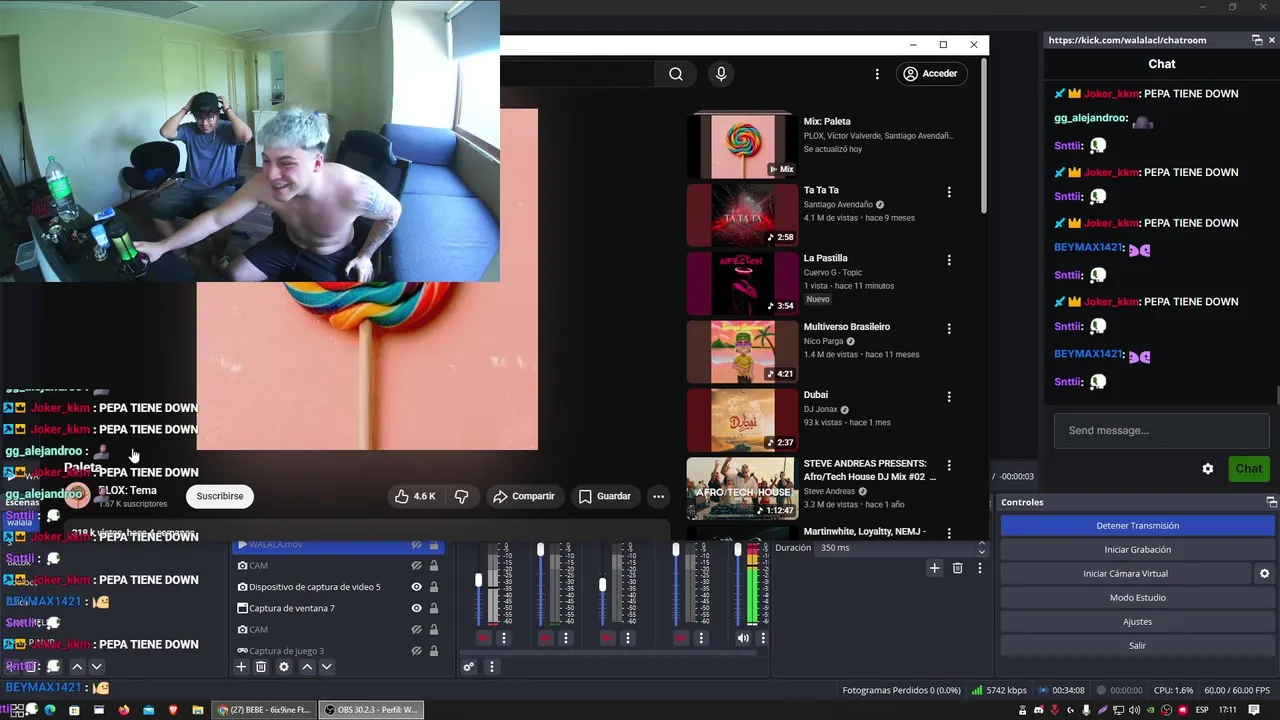The image size is (1280, 720).
Task: Click the YouTube search magnifier icon
Action: coord(676,74)
